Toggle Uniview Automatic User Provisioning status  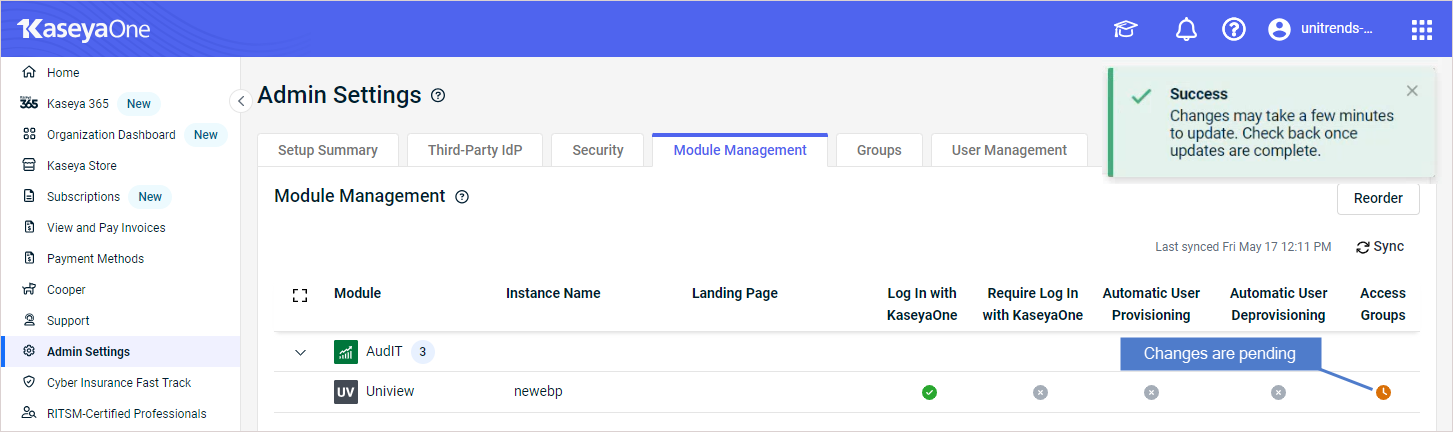(x=1151, y=392)
